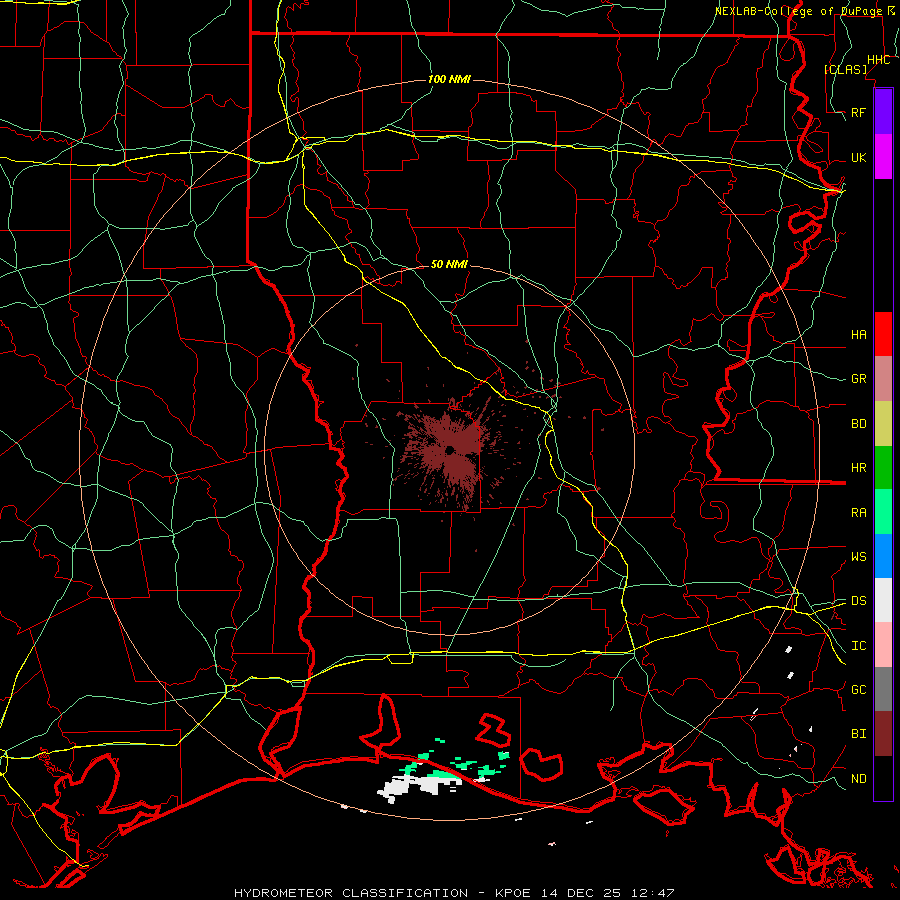Click the GC legend label

(x=858, y=690)
